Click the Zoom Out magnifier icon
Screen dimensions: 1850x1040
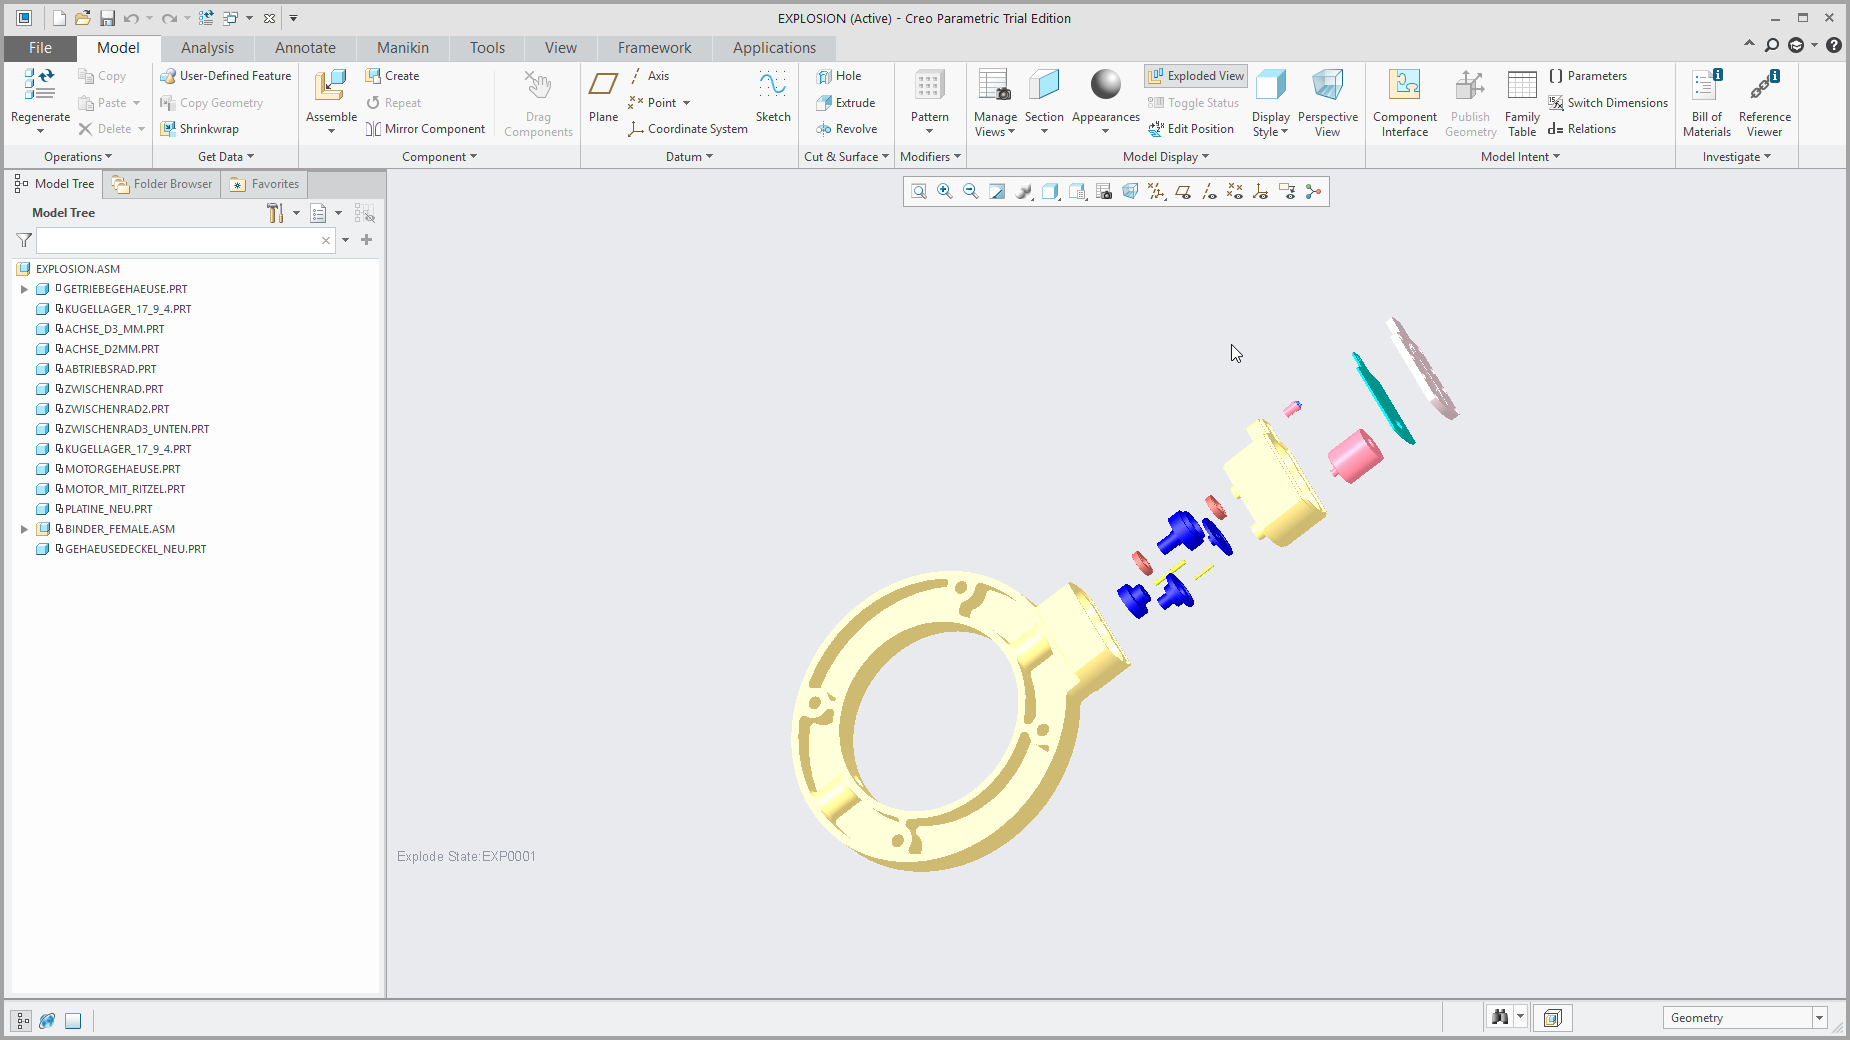pyautogui.click(x=971, y=192)
